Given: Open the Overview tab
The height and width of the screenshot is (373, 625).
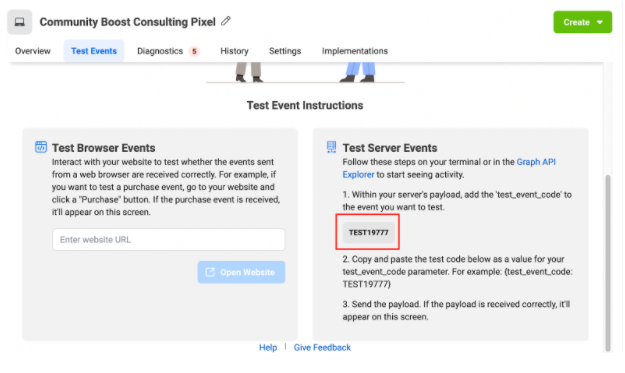Looking at the screenshot, I should 33,51.
